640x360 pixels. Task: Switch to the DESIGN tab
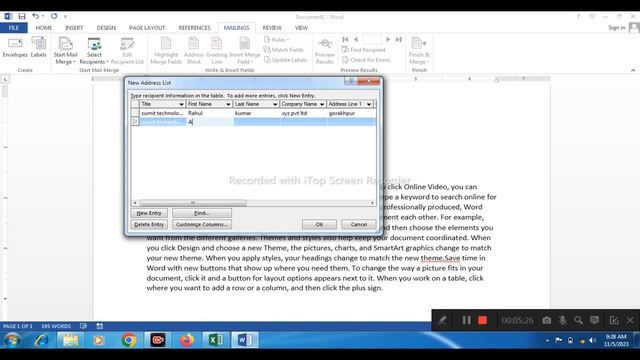click(106, 28)
